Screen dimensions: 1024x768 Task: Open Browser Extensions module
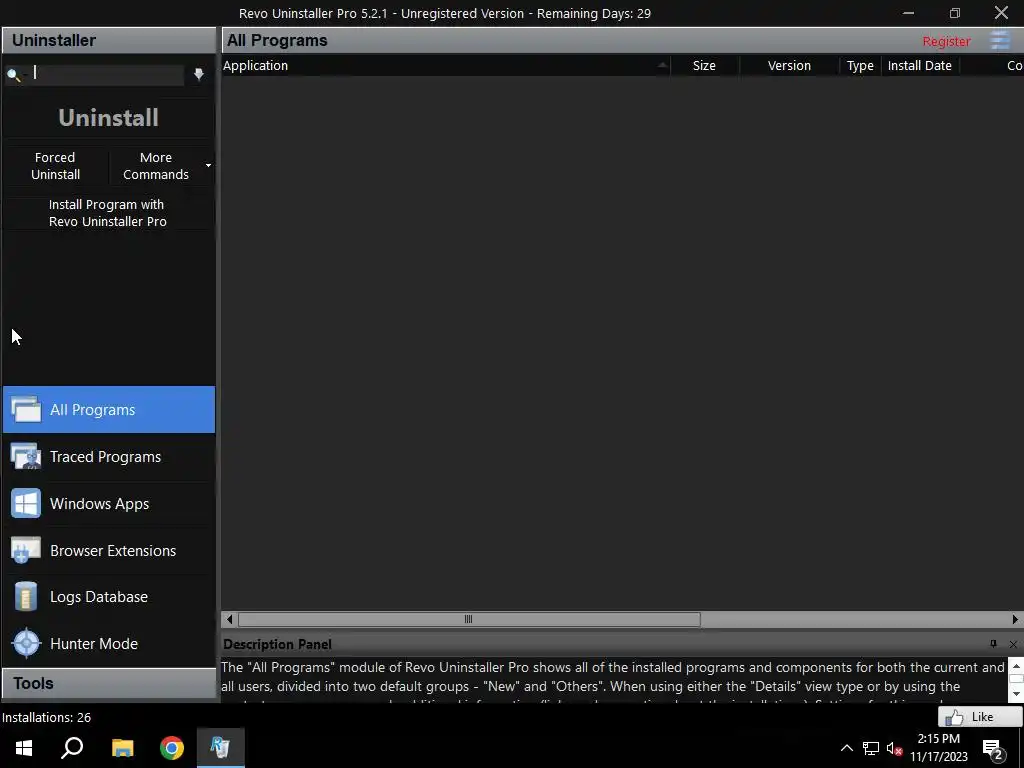tap(108, 551)
